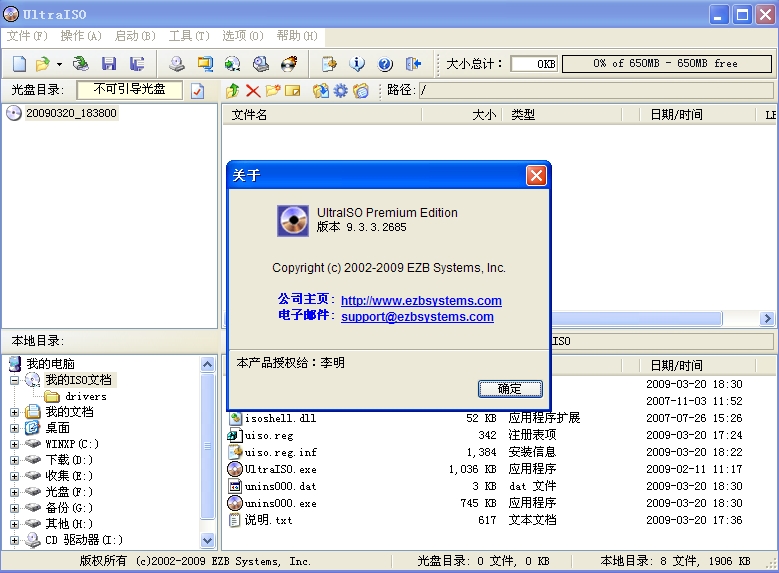Image resolution: width=779 pixels, height=573 pixels.
Task: Click the Add Files page-with-gear icon
Action: point(329,64)
